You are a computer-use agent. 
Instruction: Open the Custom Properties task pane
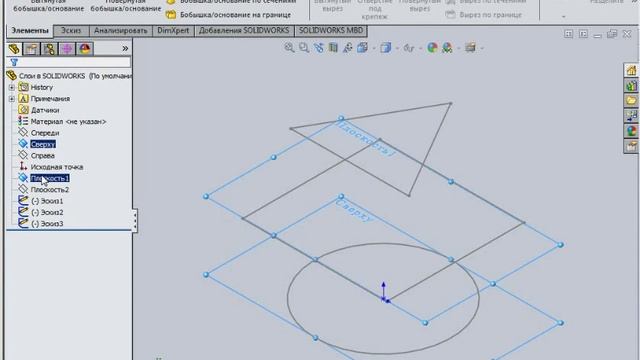point(631,146)
